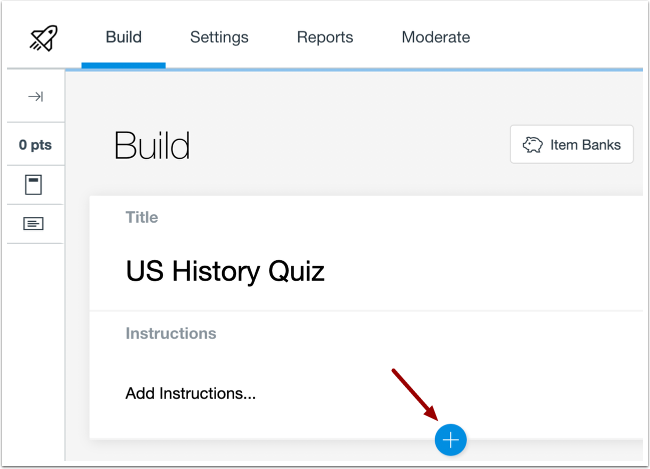Switch to the Build tab
This screenshot has width=650, height=469.
pos(124,38)
